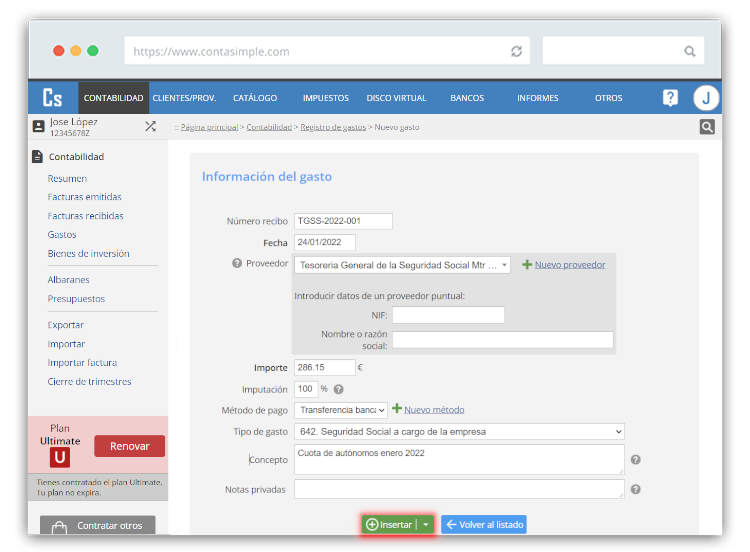Image resolution: width=750 pixels, height=552 pixels.
Task: Open the DISCO VIRTUAL menu
Action: tap(396, 98)
